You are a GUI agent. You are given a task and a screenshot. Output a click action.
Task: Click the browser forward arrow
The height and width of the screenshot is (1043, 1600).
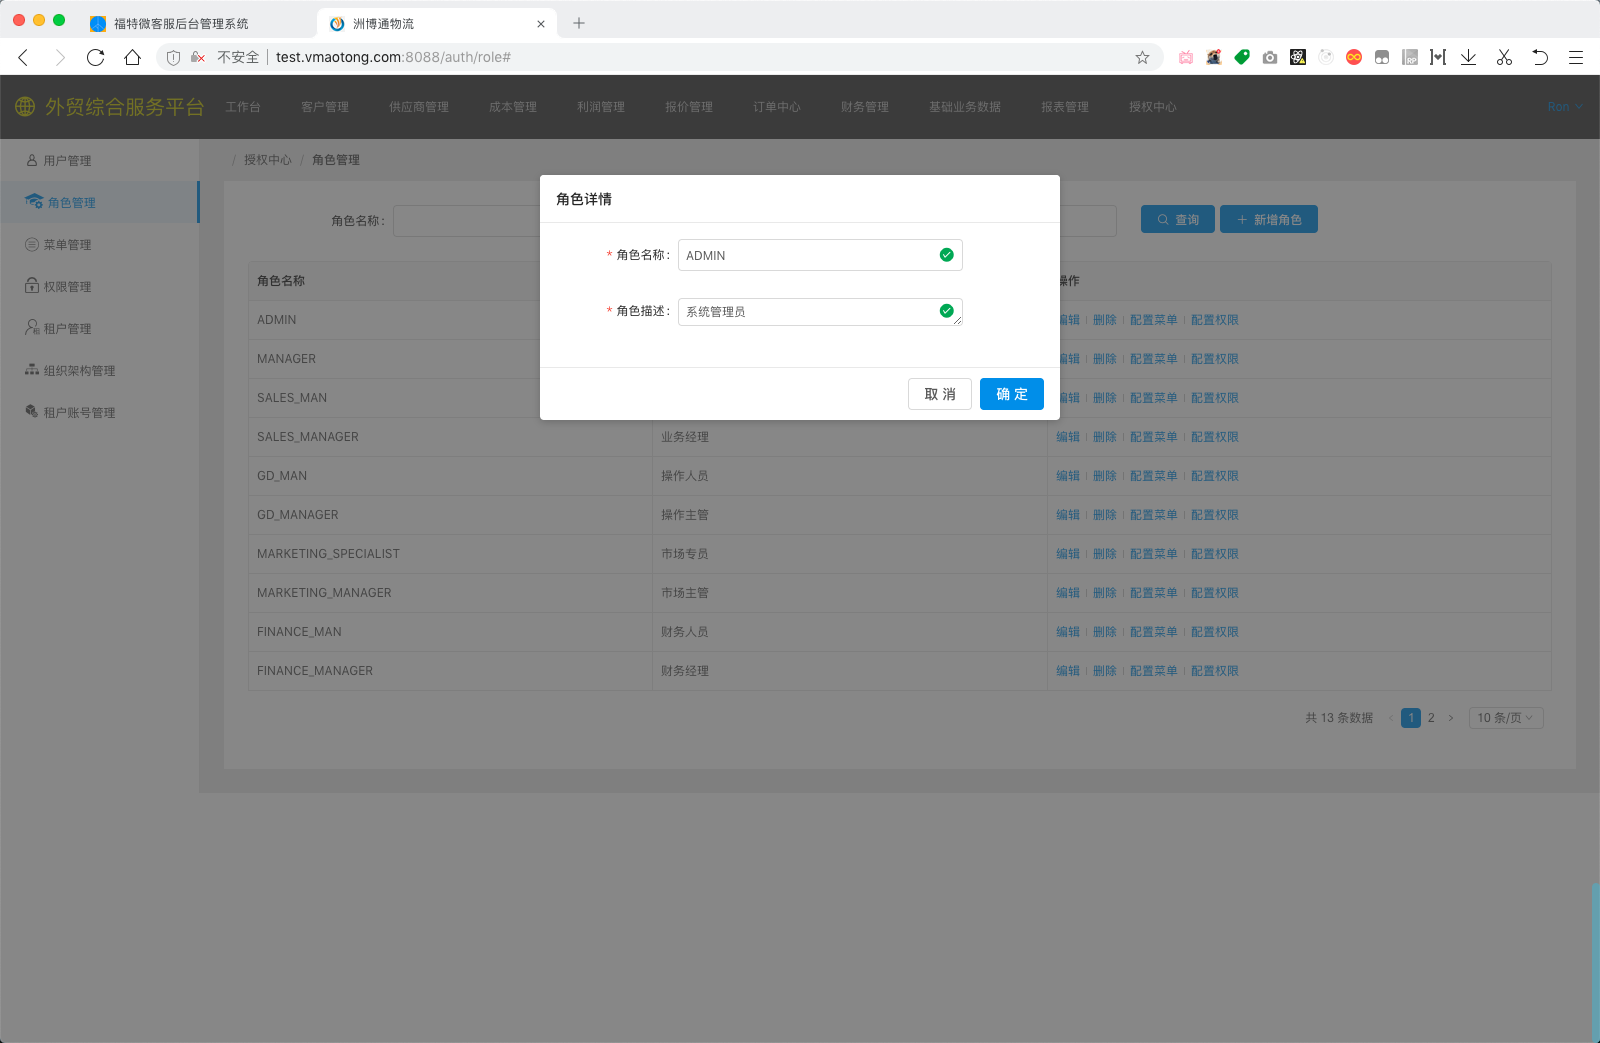coord(60,57)
